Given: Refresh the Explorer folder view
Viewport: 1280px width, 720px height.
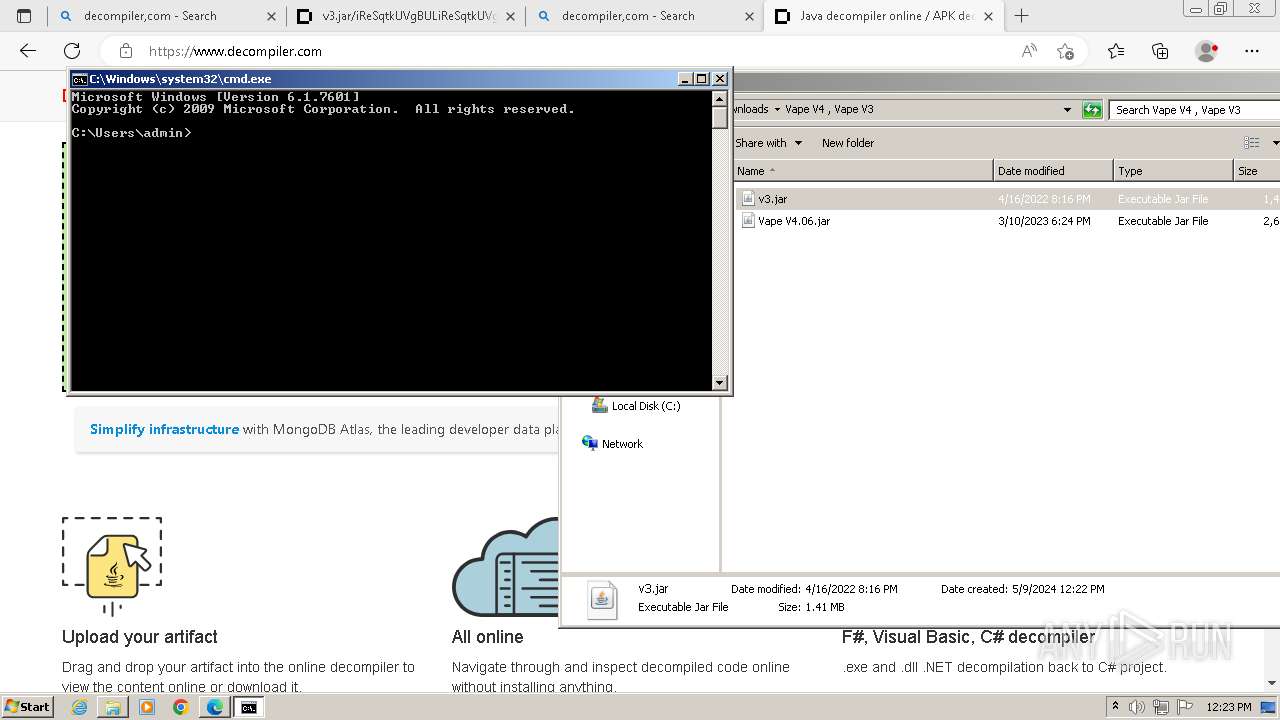Looking at the screenshot, I should [1092, 110].
